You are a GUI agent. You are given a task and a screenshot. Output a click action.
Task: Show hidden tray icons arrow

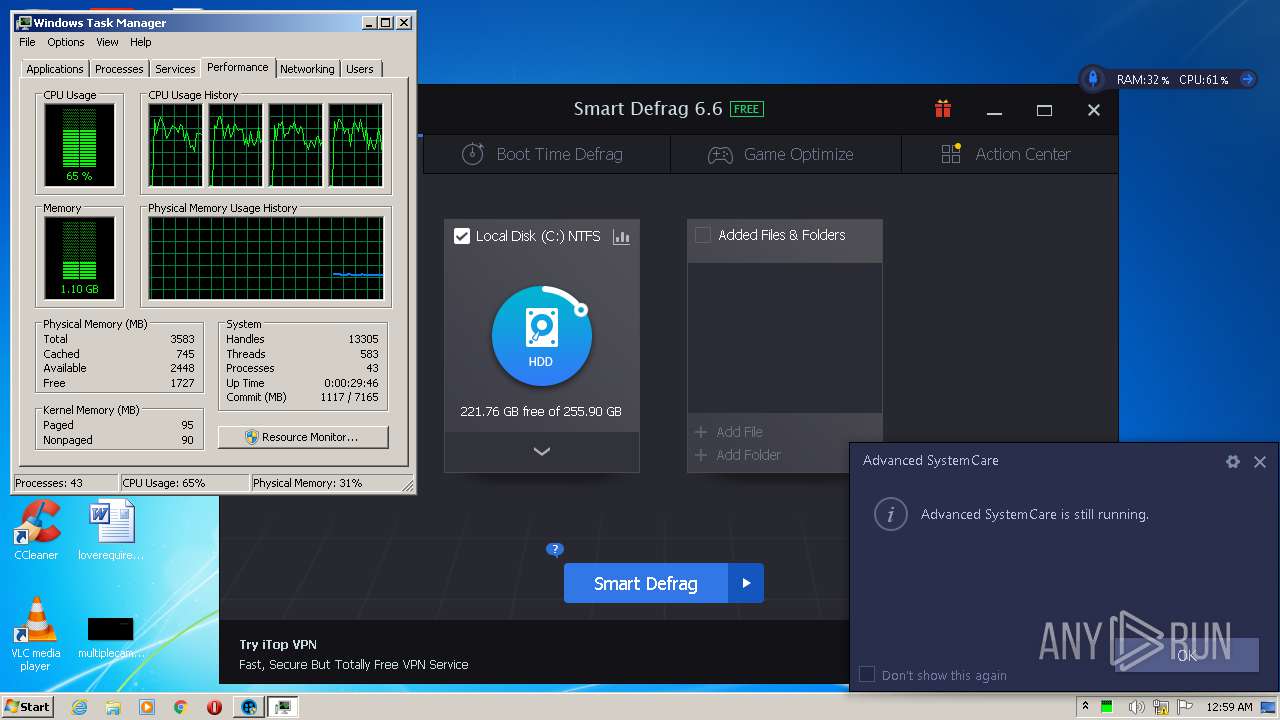[x=1085, y=706]
